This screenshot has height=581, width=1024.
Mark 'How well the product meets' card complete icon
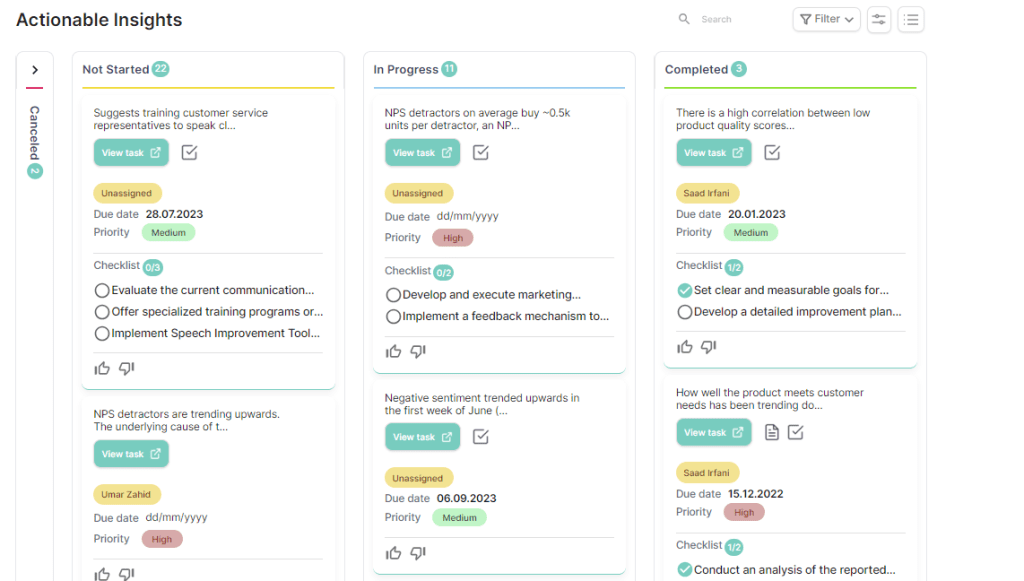(x=795, y=432)
